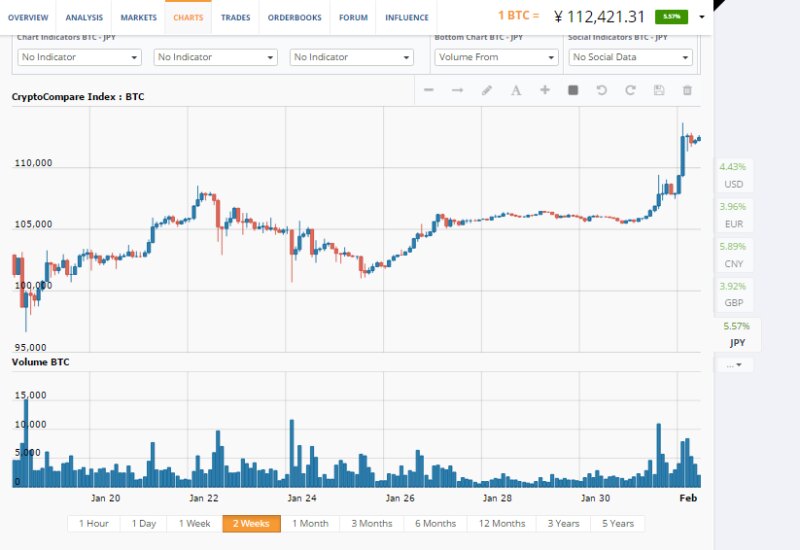Open the drawing color square swatch
Viewport: 800px width, 550px height.
tap(573, 90)
